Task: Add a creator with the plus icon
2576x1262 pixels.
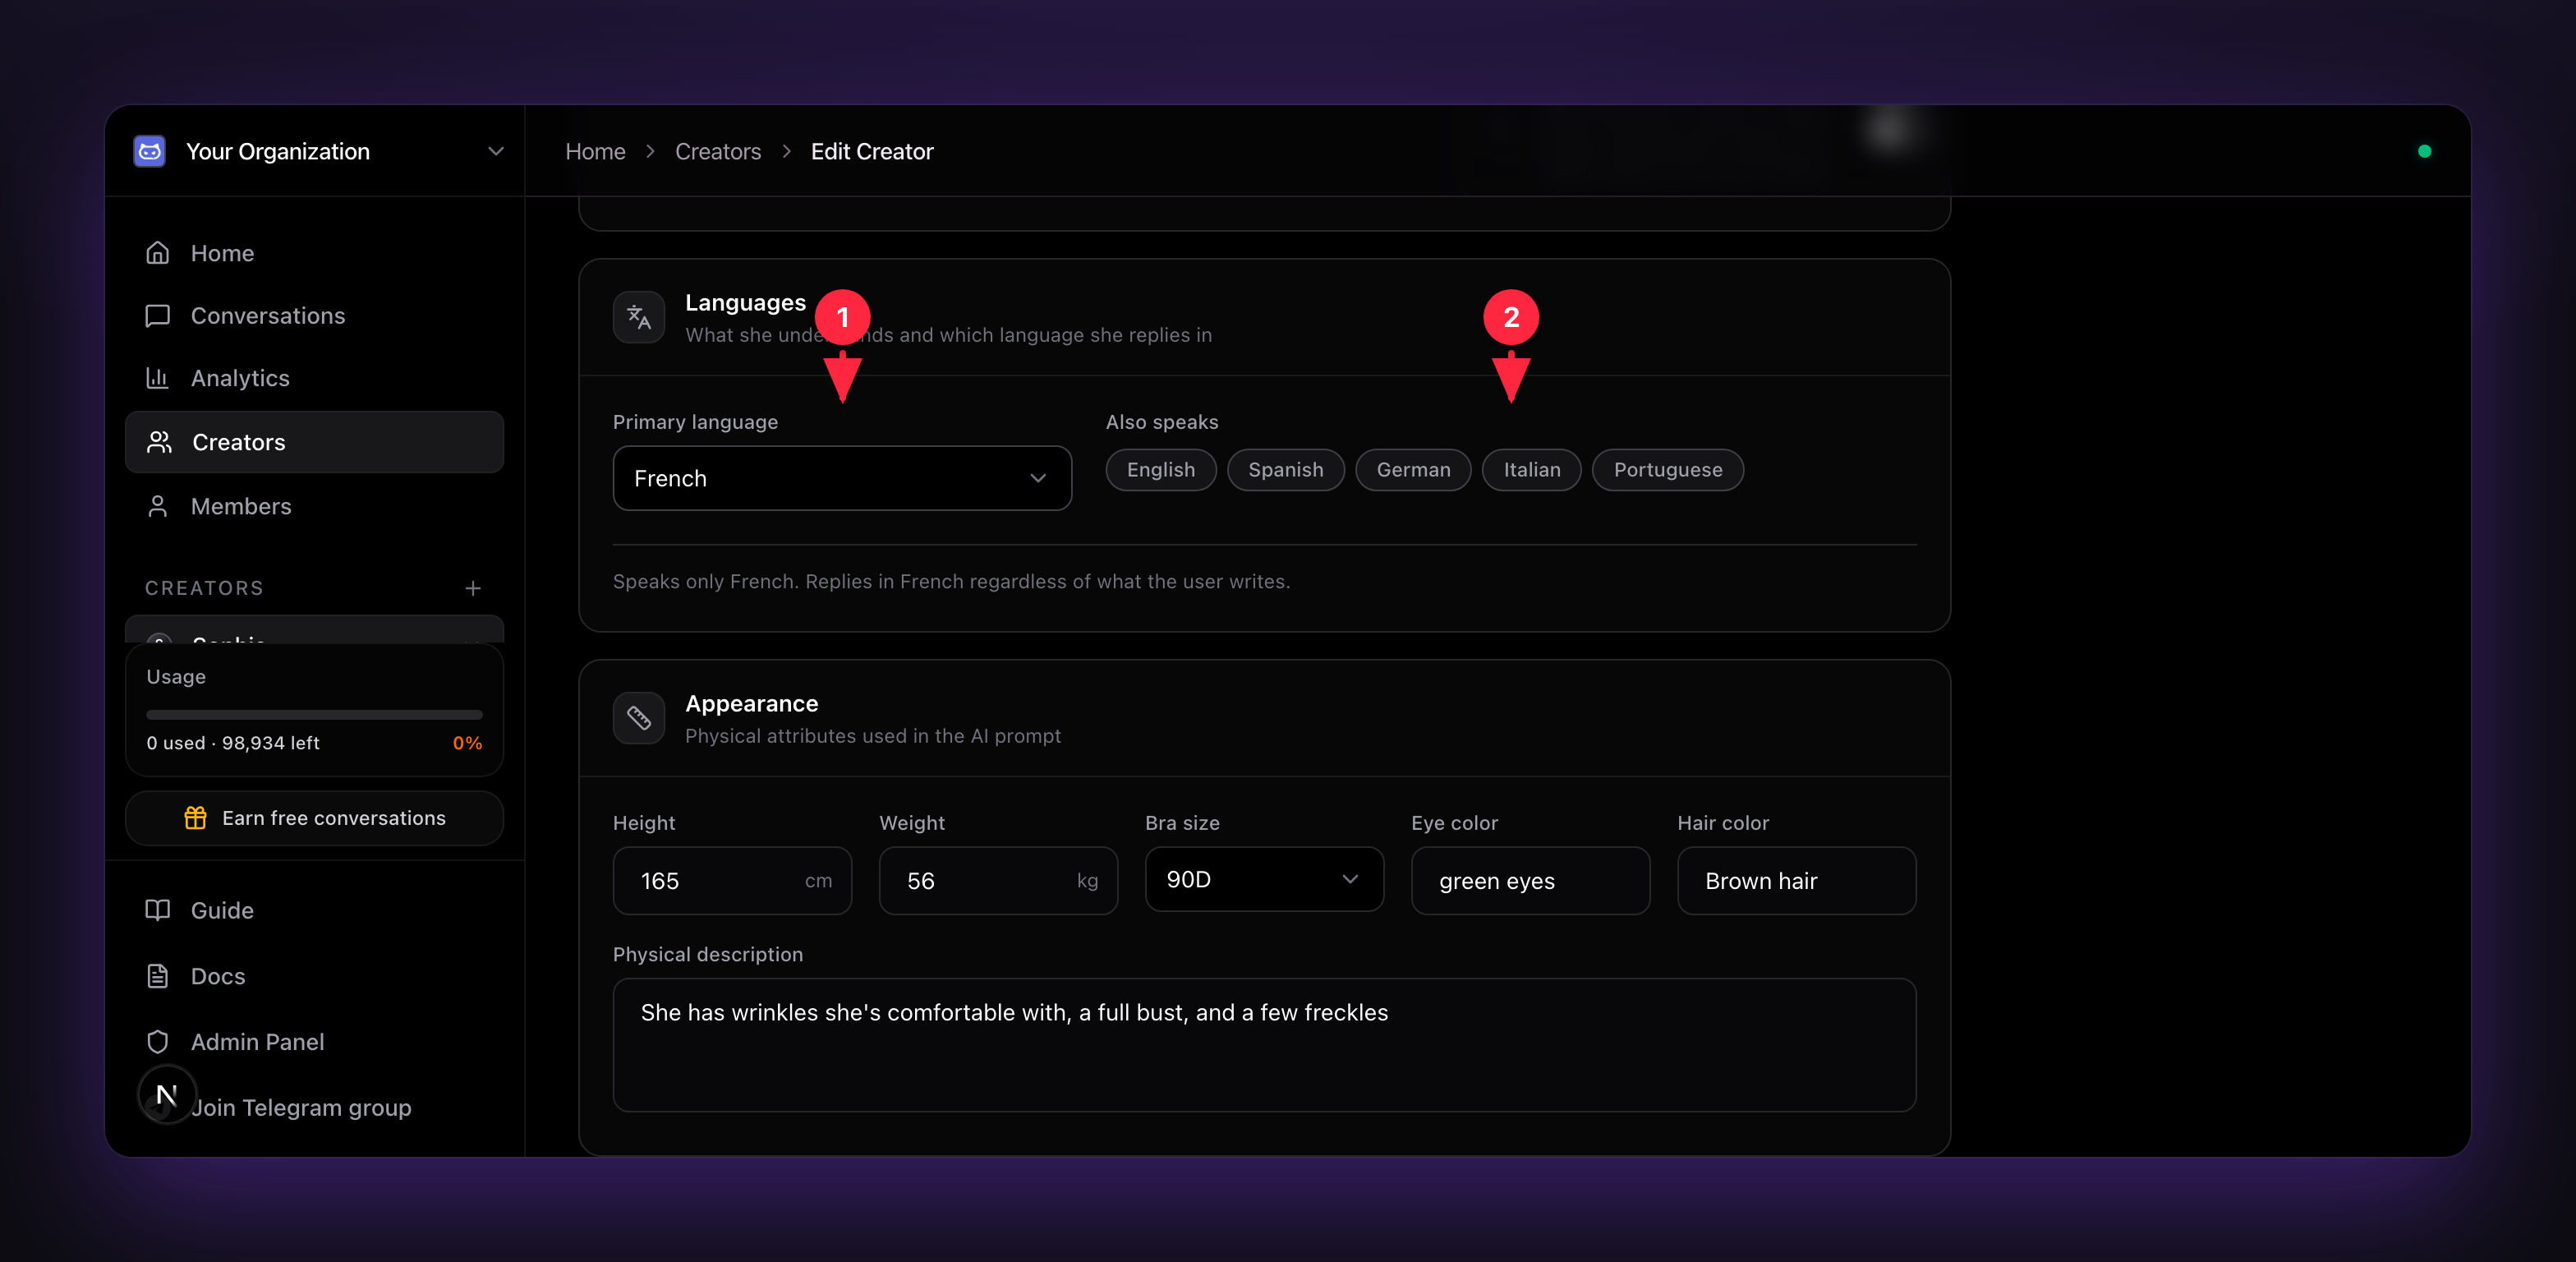Action: (x=473, y=588)
